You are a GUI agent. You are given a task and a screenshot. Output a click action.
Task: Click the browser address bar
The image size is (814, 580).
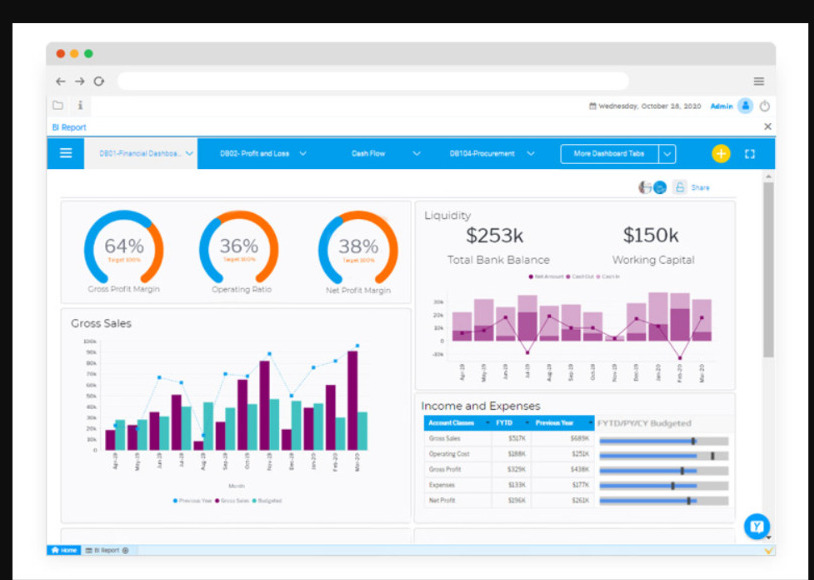click(x=373, y=81)
